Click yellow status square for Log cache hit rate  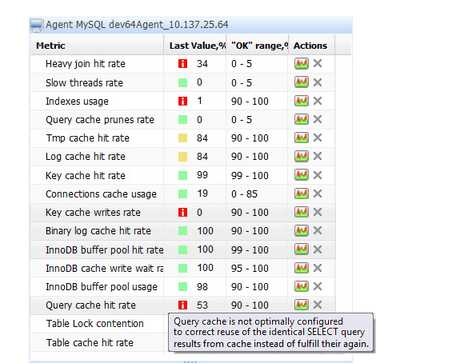[183, 156]
